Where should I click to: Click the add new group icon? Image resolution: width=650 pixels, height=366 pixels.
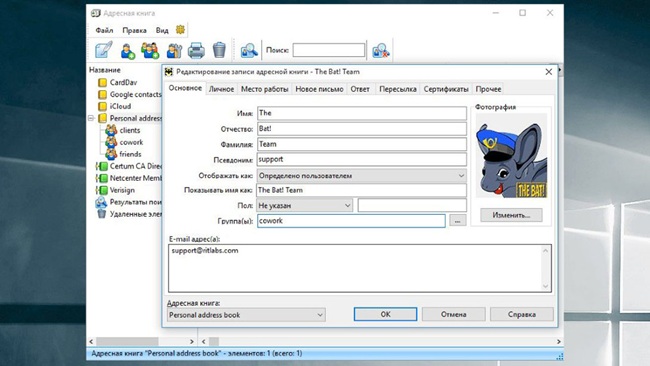pos(150,51)
